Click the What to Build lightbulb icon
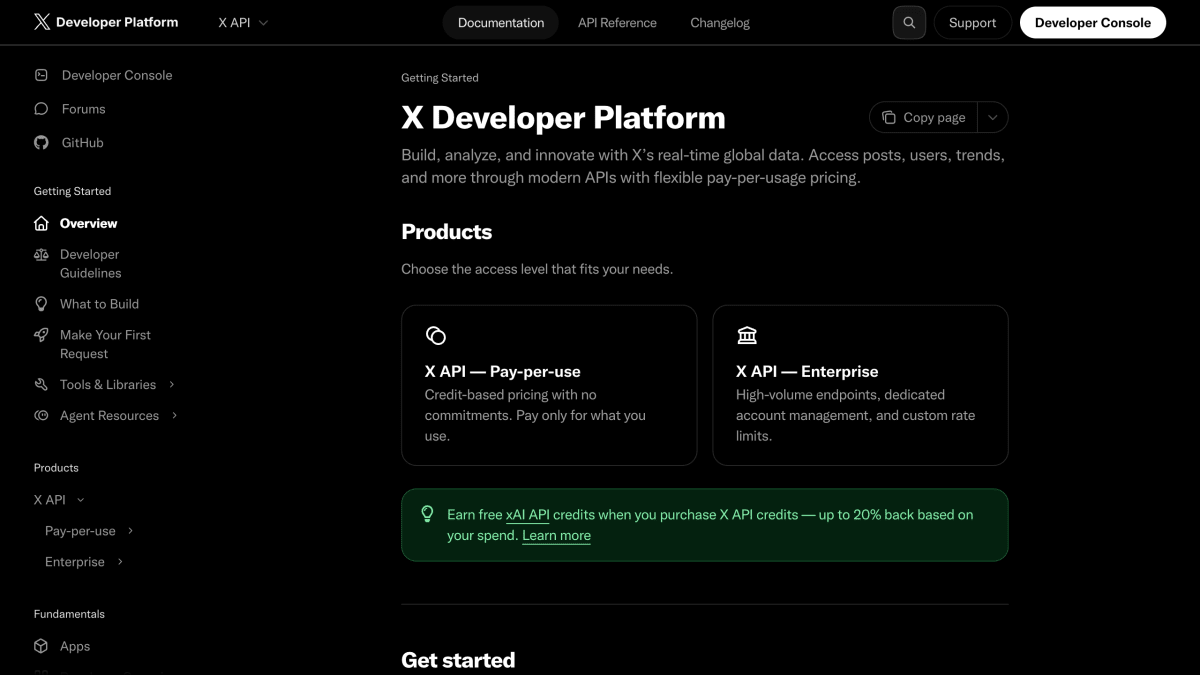This screenshot has height=675, width=1200. click(41, 304)
